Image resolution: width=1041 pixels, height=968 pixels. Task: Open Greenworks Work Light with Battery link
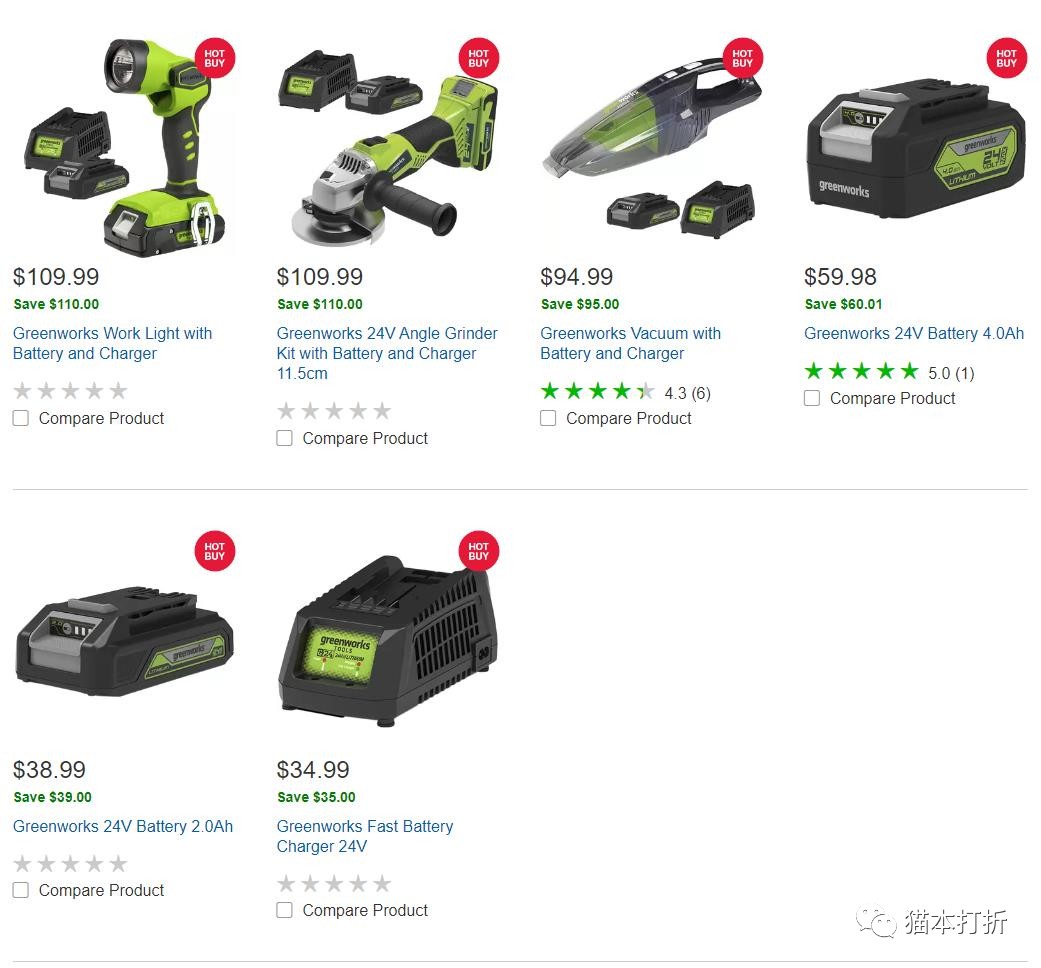112,343
